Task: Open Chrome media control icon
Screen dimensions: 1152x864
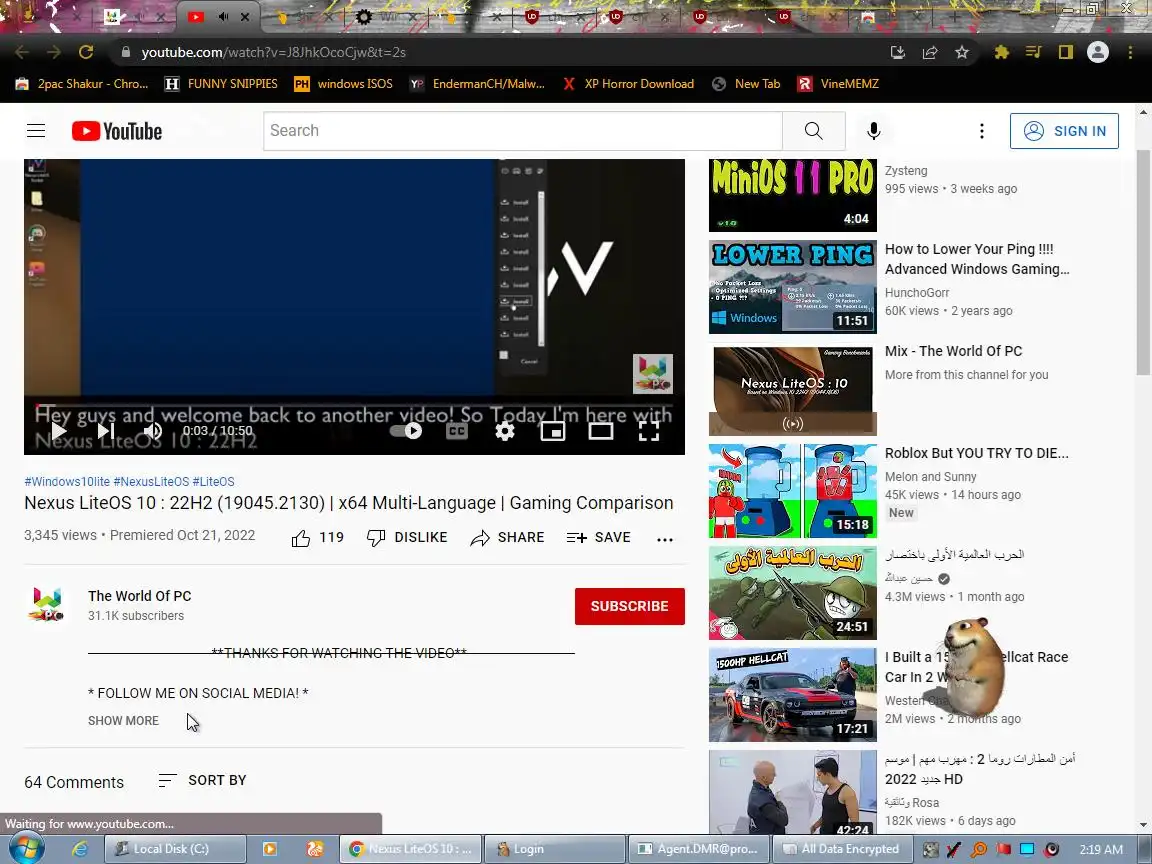Action: [x=1034, y=52]
